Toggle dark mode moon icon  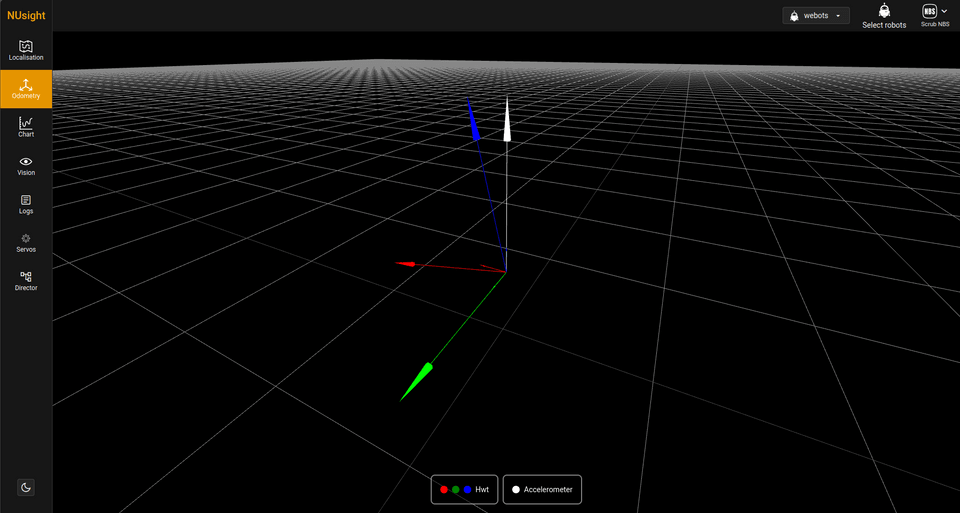(26, 487)
